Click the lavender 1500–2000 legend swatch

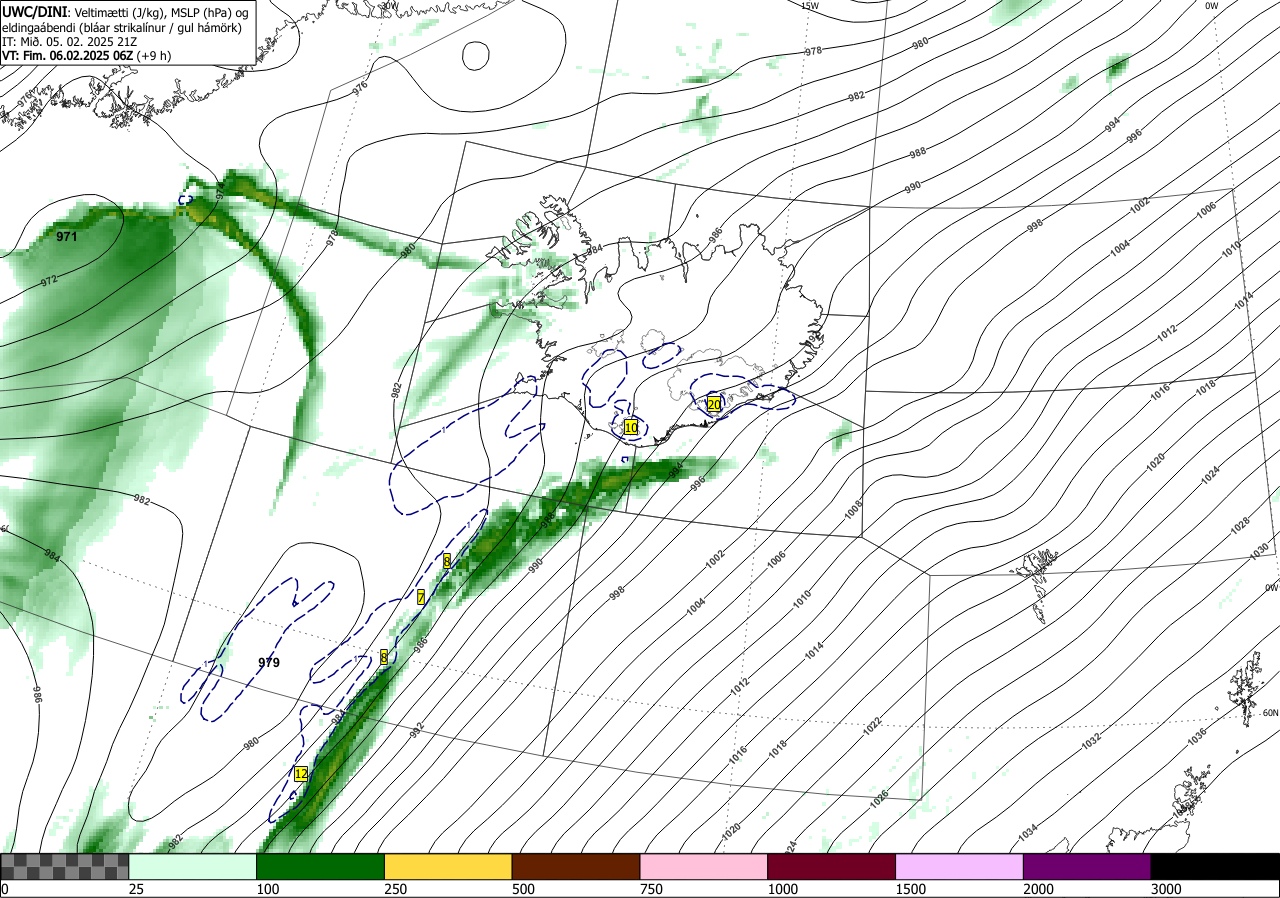coord(960,866)
